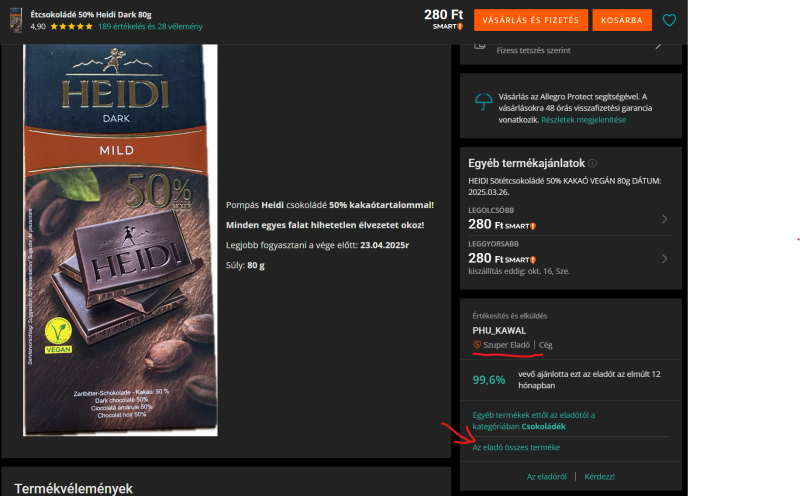The width and height of the screenshot is (800, 496).
Task: Click info icon beside Egyéb termékajánlatok
Action: 592,163
